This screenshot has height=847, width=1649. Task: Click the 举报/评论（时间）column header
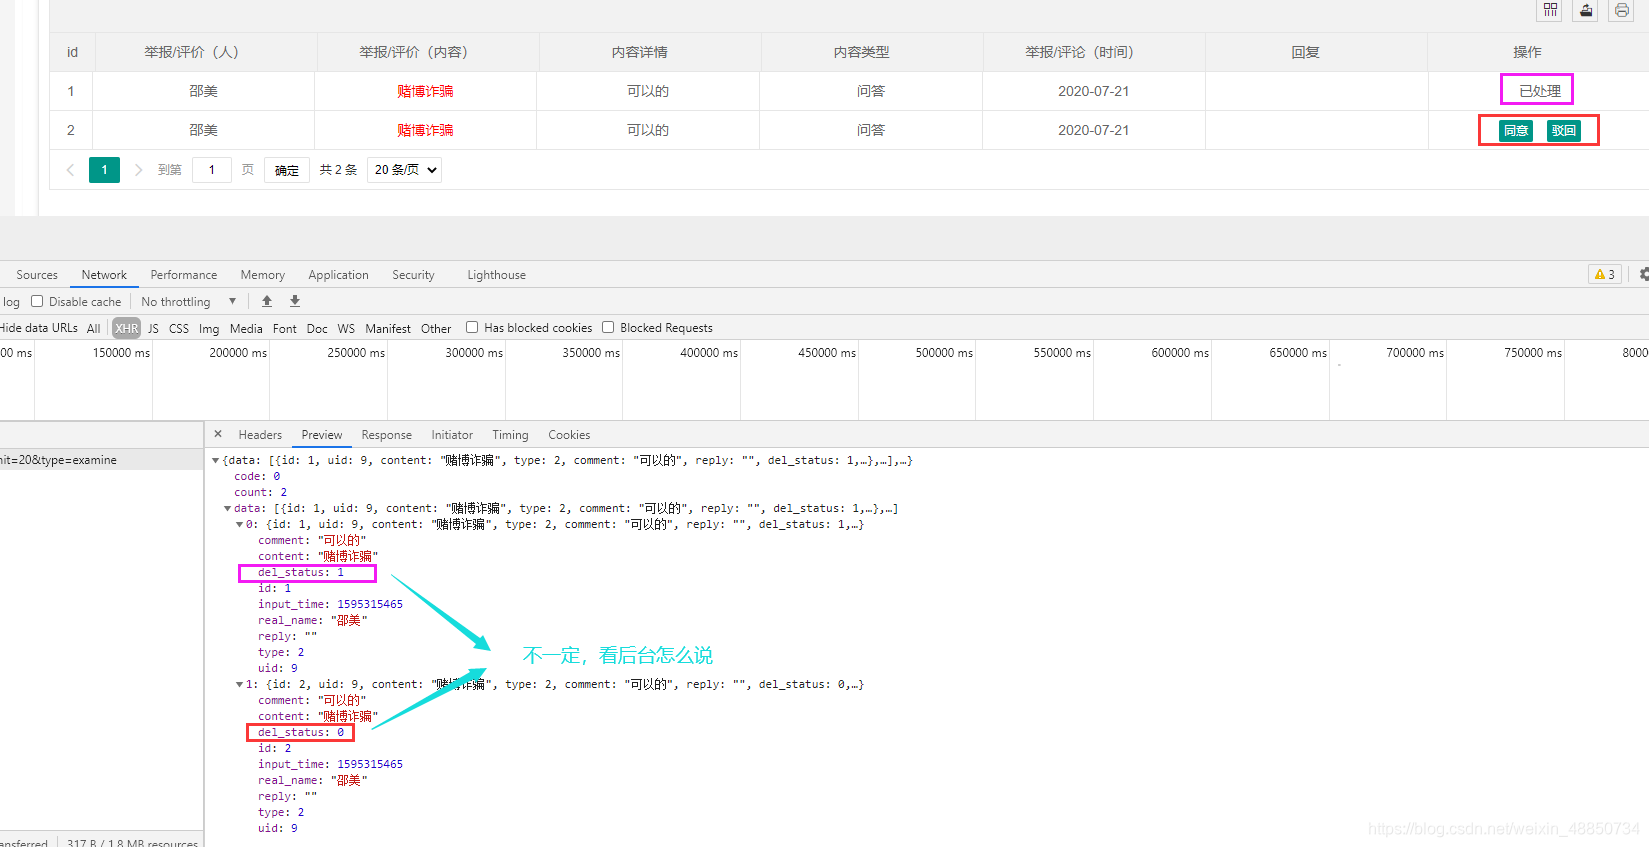pyautogui.click(x=1094, y=52)
